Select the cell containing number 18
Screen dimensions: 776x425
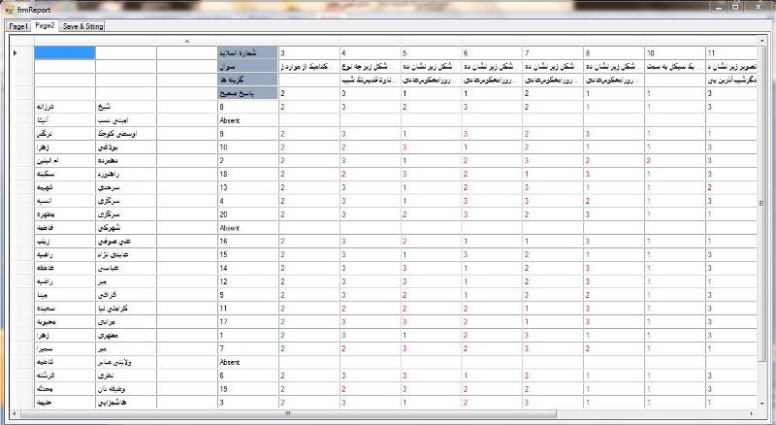point(246,172)
